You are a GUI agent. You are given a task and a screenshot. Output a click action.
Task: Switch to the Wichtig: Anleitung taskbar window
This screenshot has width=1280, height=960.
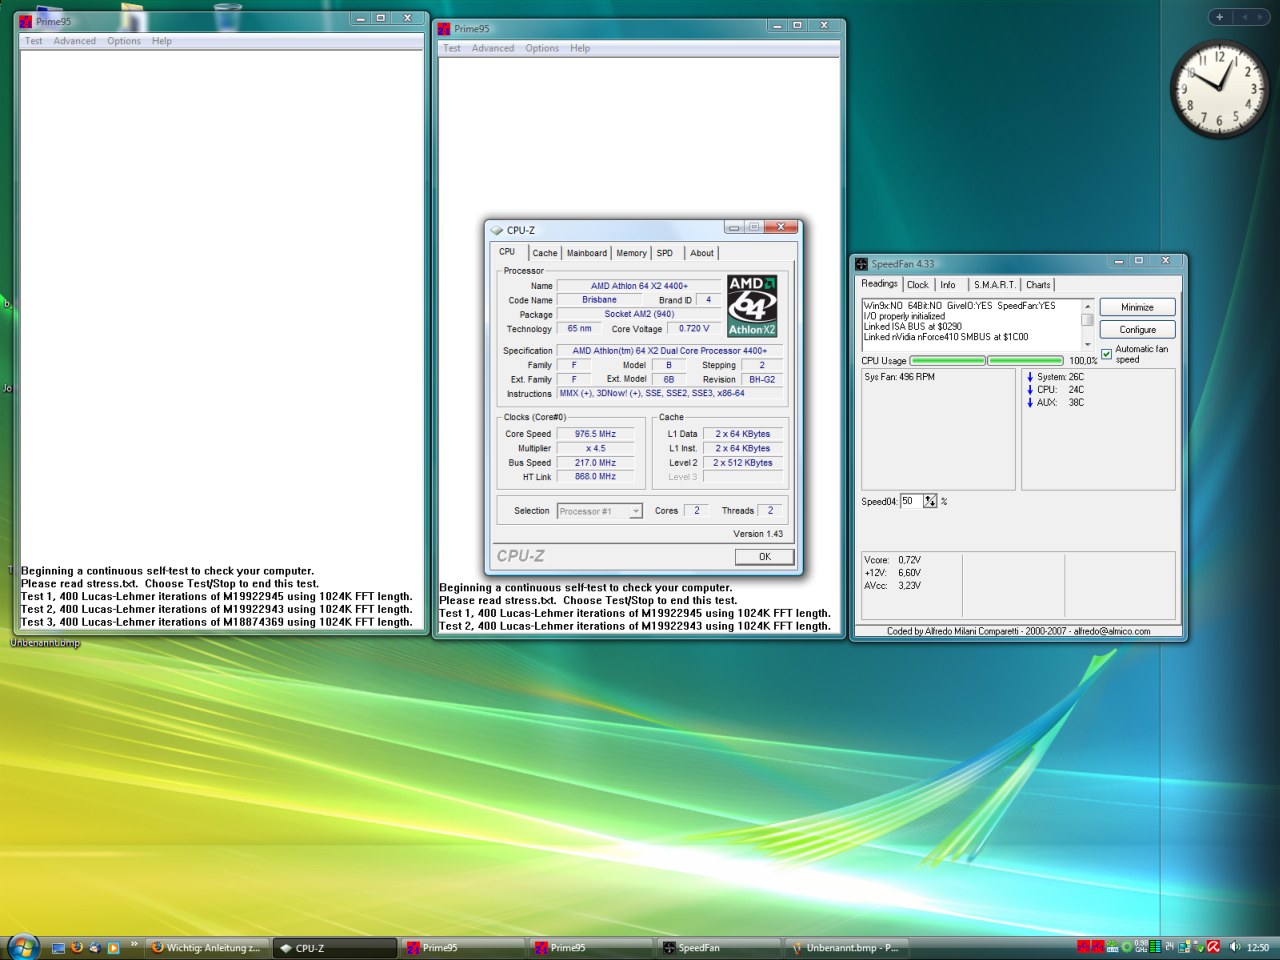point(206,947)
